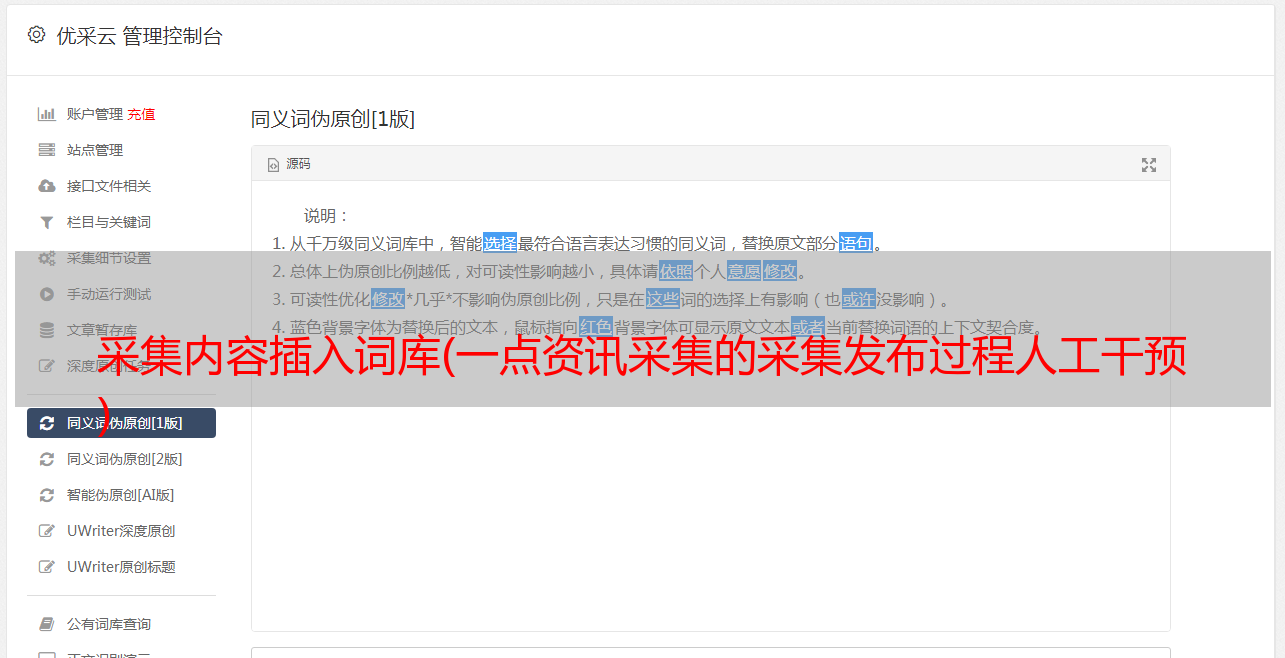Open UWriter原创标题 sidebar entry
Image resolution: width=1285 pixels, height=658 pixels.
click(x=121, y=567)
